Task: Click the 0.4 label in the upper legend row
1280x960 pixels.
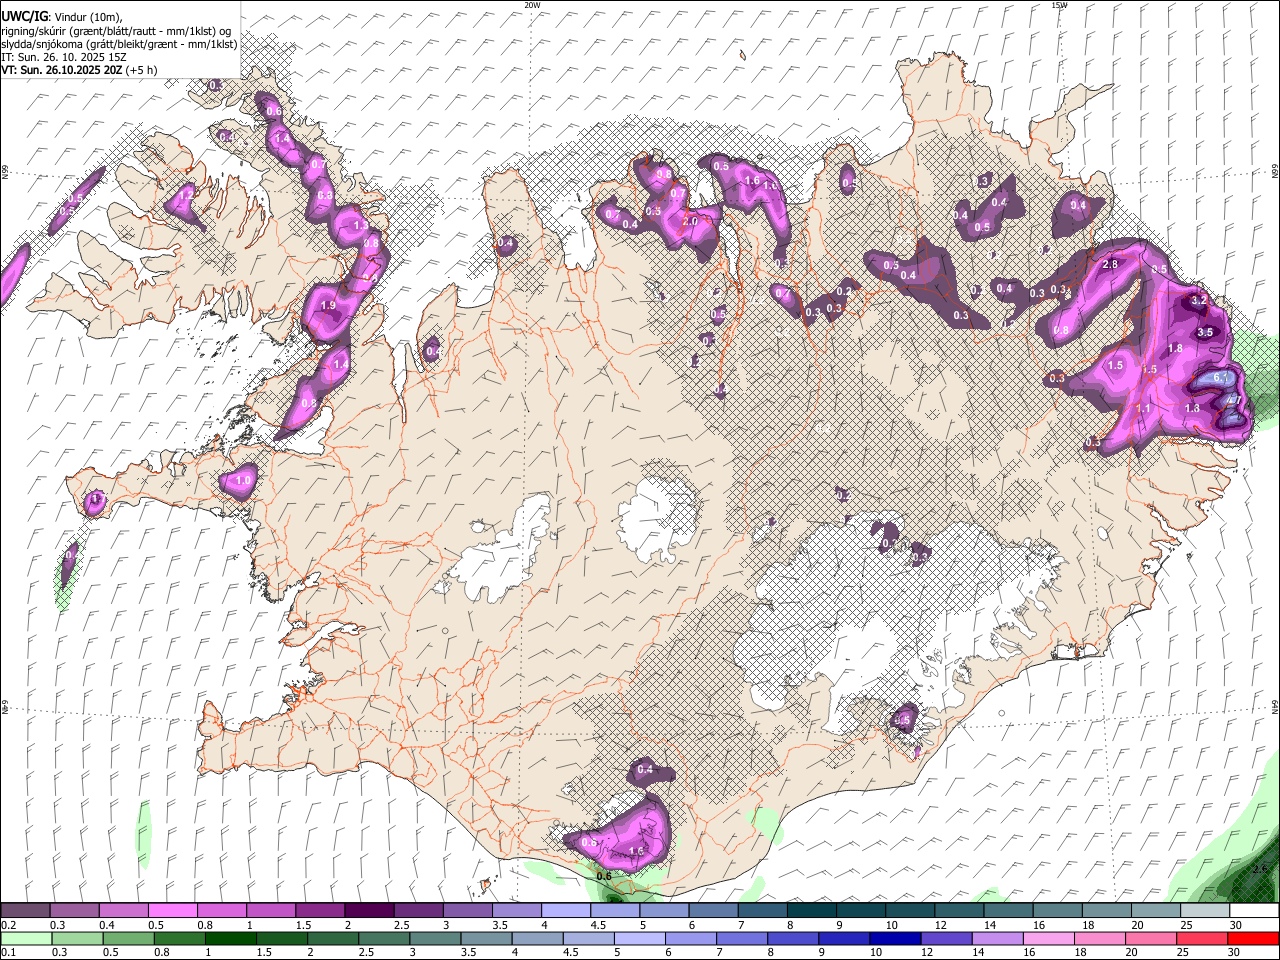Action: coord(107,925)
